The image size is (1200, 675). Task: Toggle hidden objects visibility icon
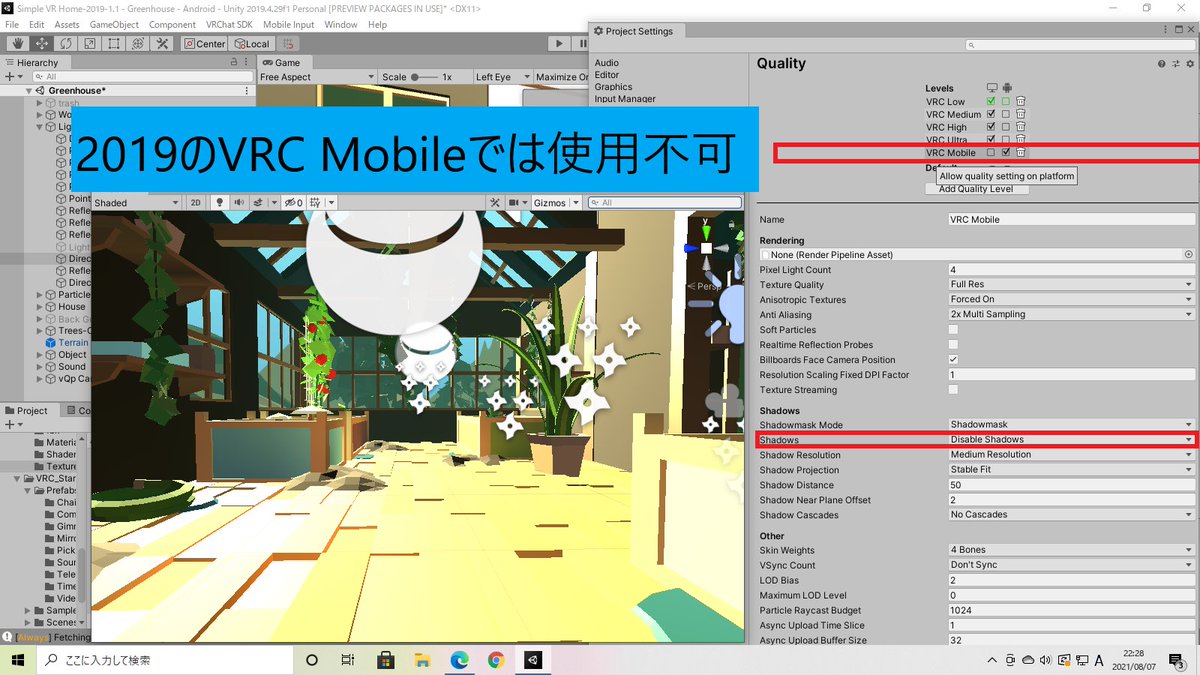[x=293, y=203]
